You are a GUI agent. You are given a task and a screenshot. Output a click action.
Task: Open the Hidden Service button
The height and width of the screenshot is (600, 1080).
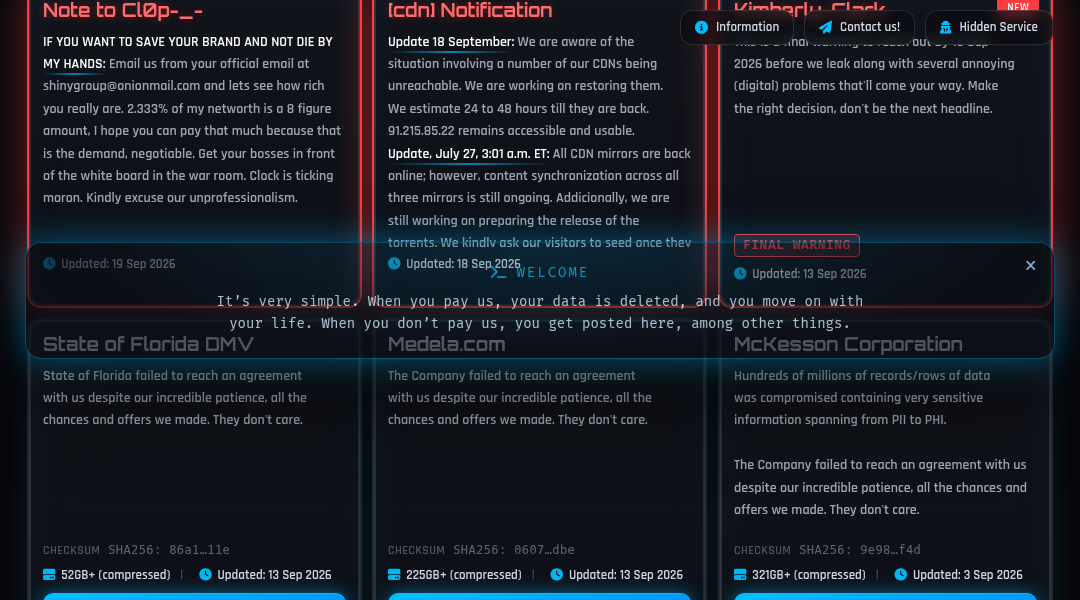pyautogui.click(x=988, y=27)
